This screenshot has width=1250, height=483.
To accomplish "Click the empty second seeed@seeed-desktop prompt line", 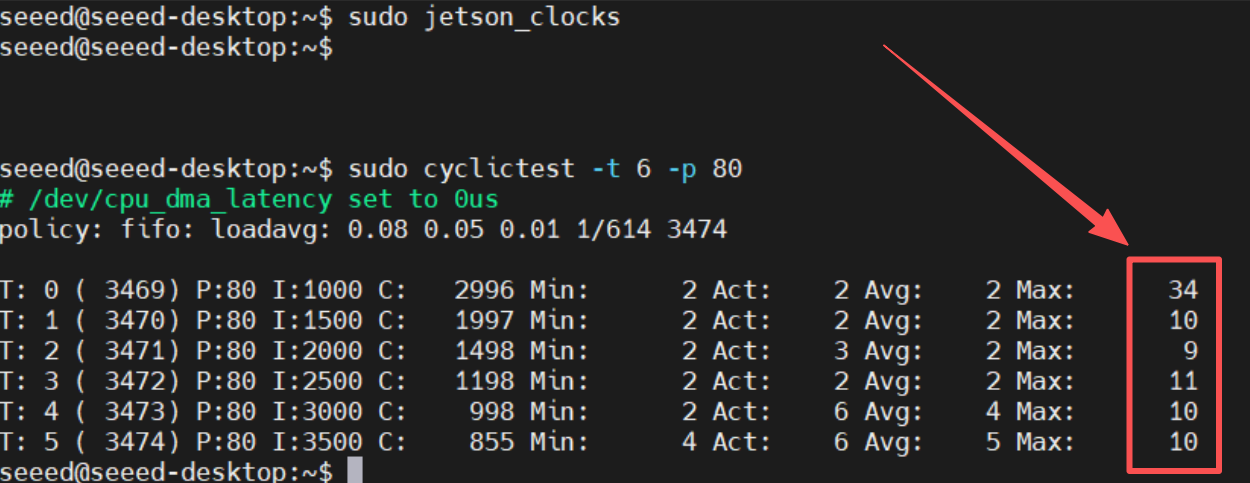I will [x=166, y=48].
